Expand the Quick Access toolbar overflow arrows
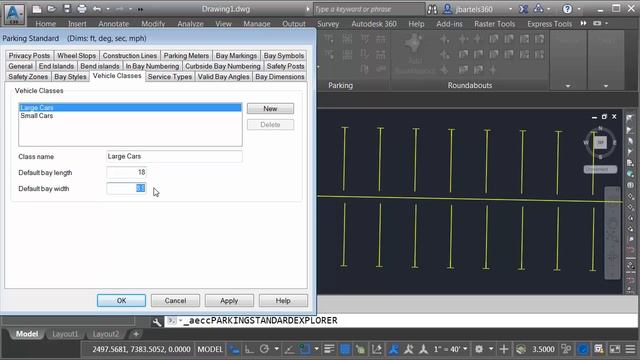 (x=140, y=9)
